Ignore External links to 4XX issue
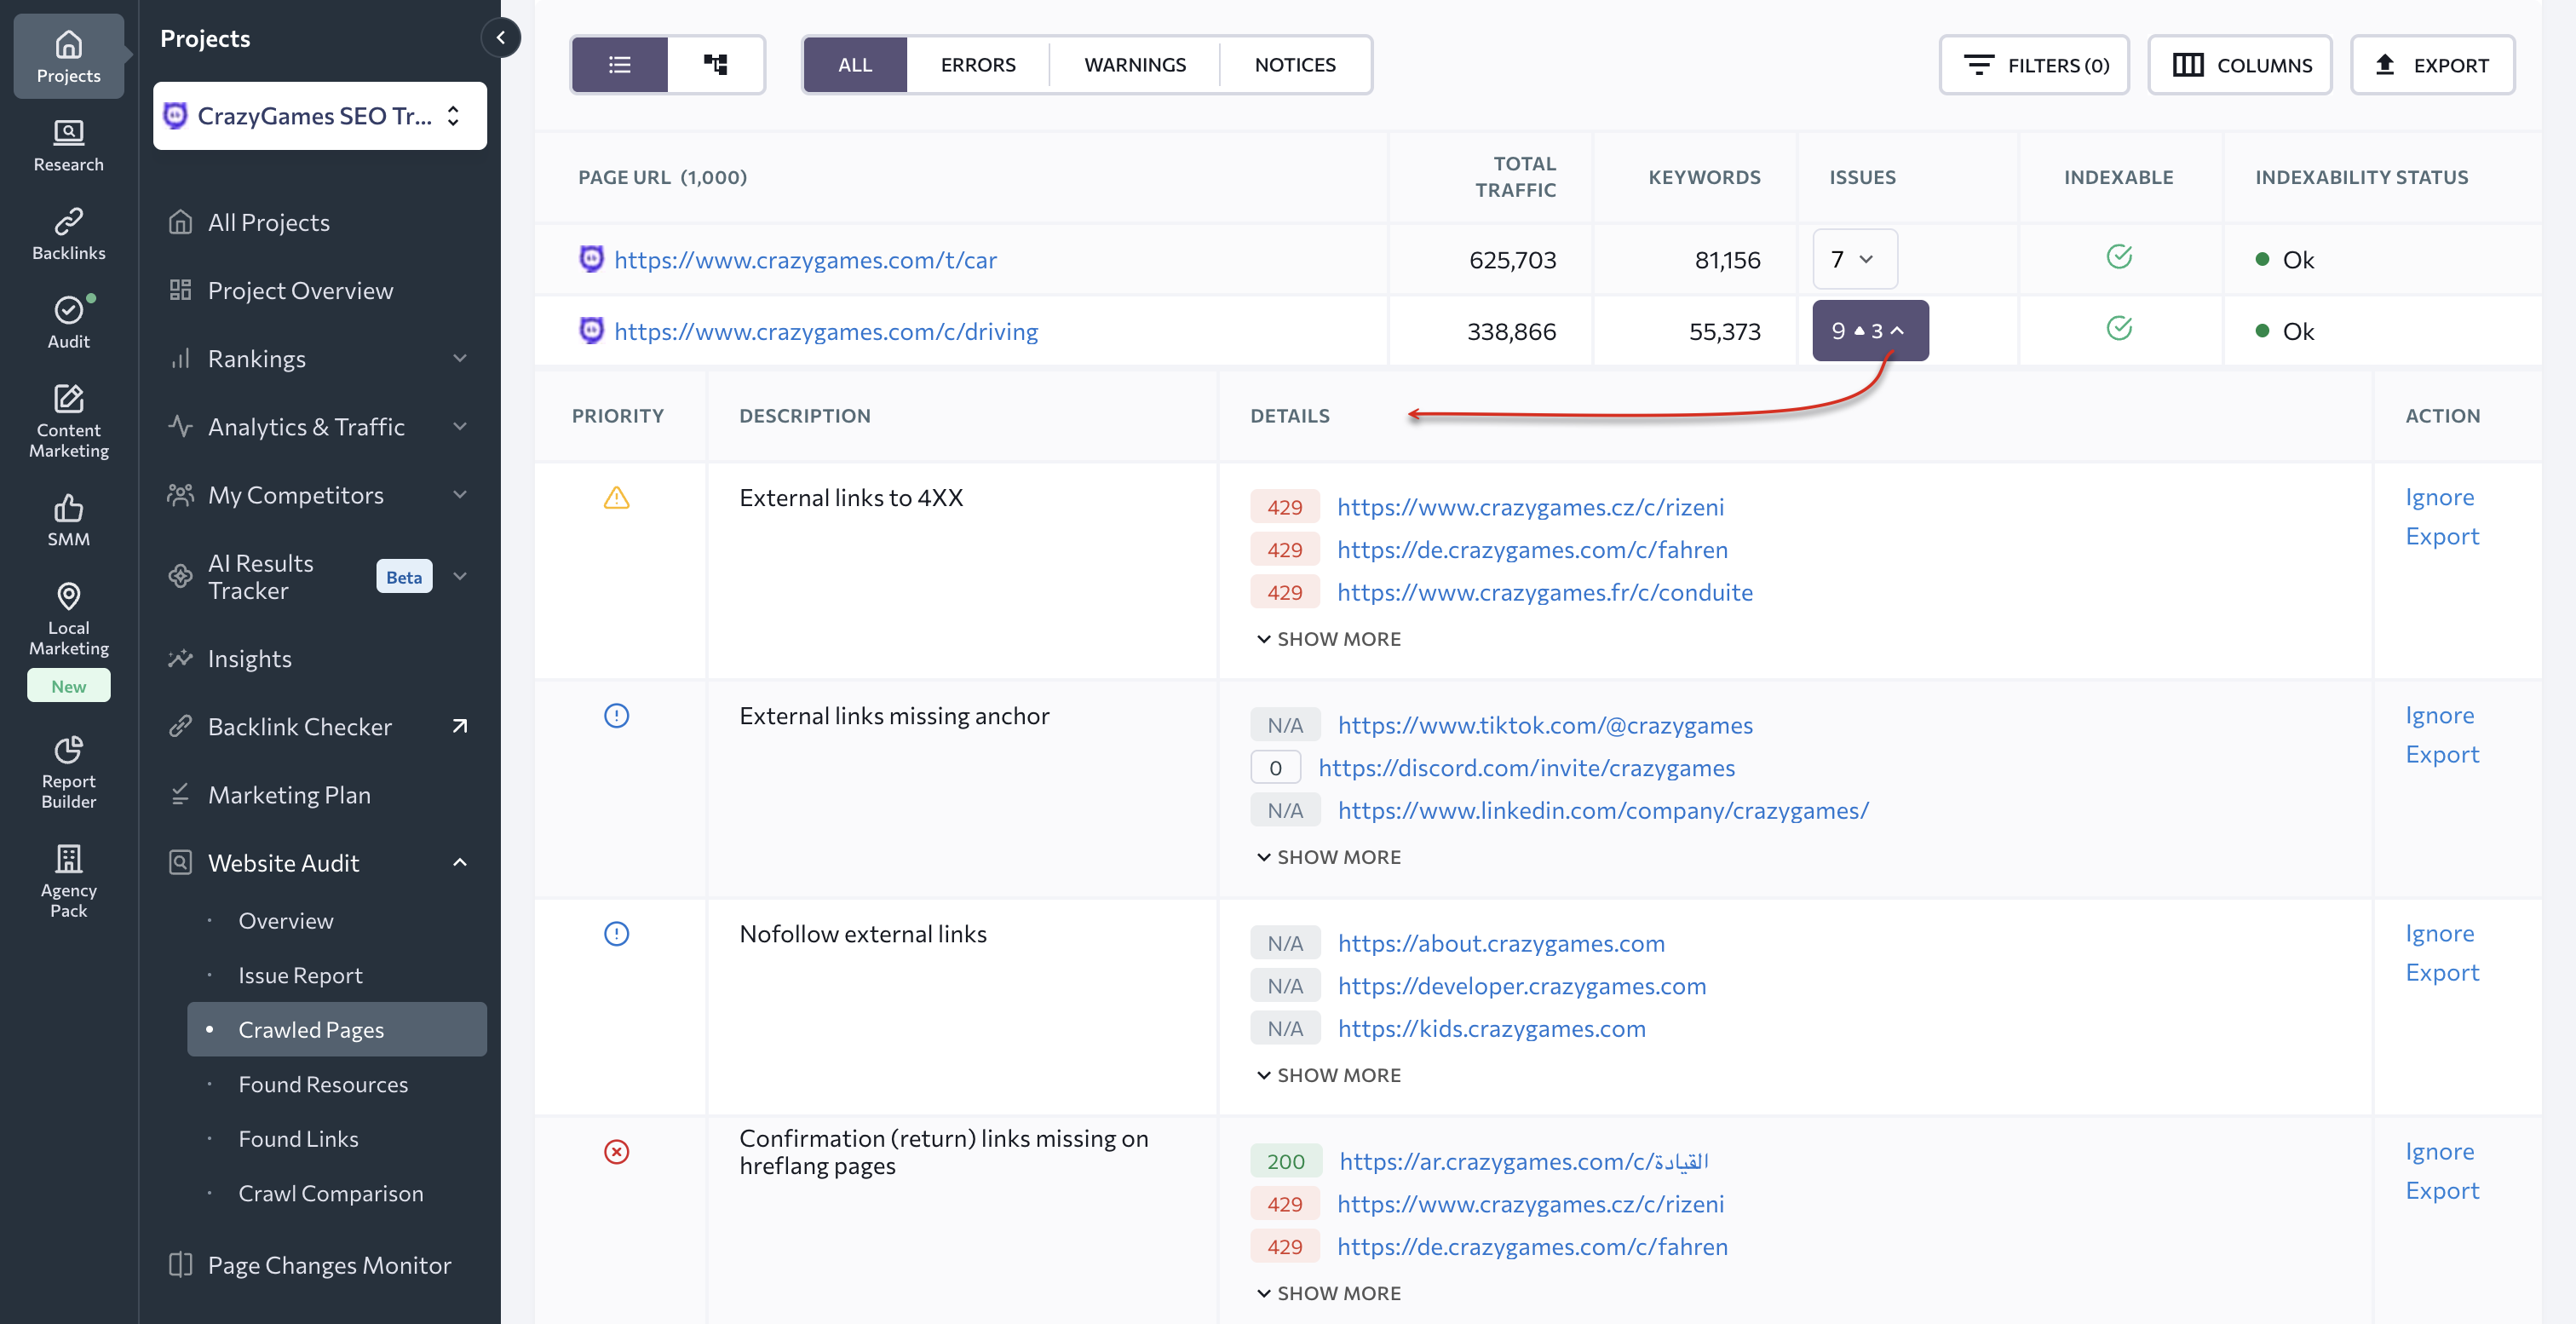Screen dimensions: 2576x1324 click(2439, 497)
